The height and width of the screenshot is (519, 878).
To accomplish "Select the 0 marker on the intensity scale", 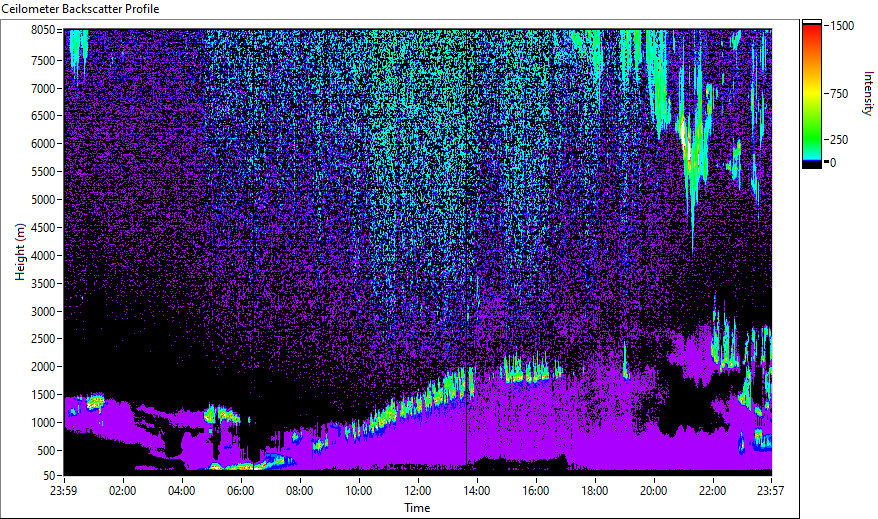I will (x=833, y=162).
